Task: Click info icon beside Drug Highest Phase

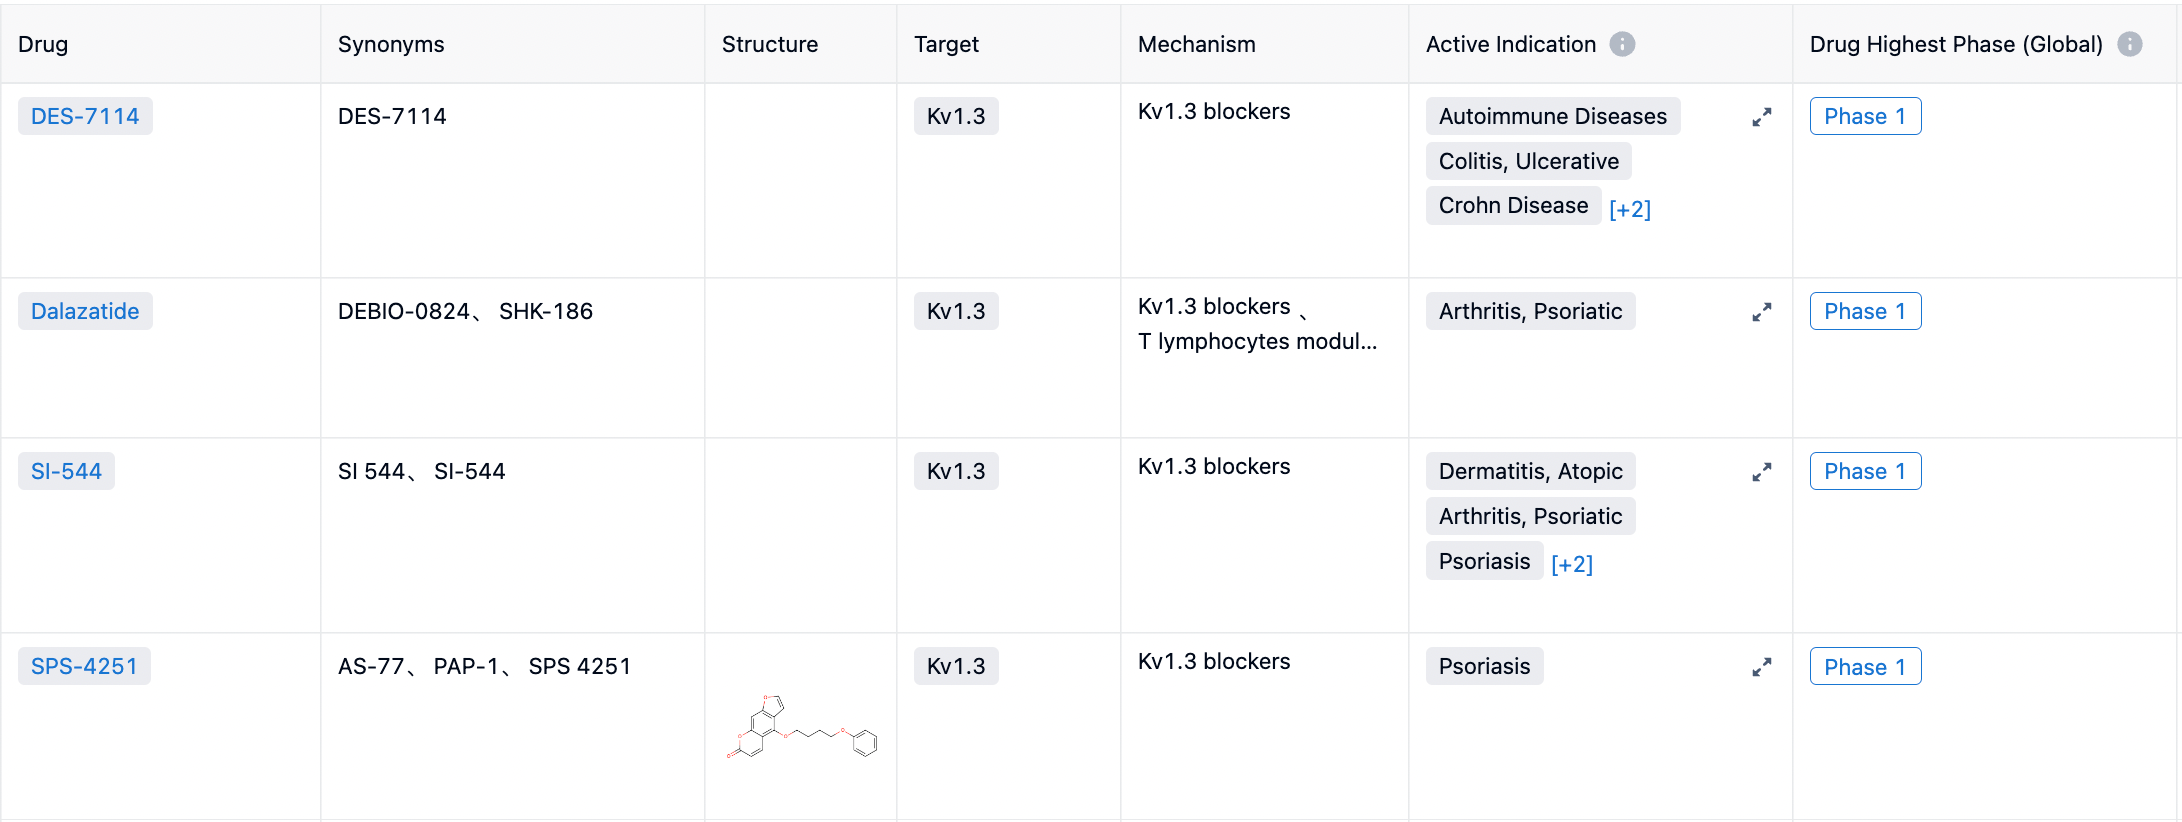Action: click(x=2129, y=44)
